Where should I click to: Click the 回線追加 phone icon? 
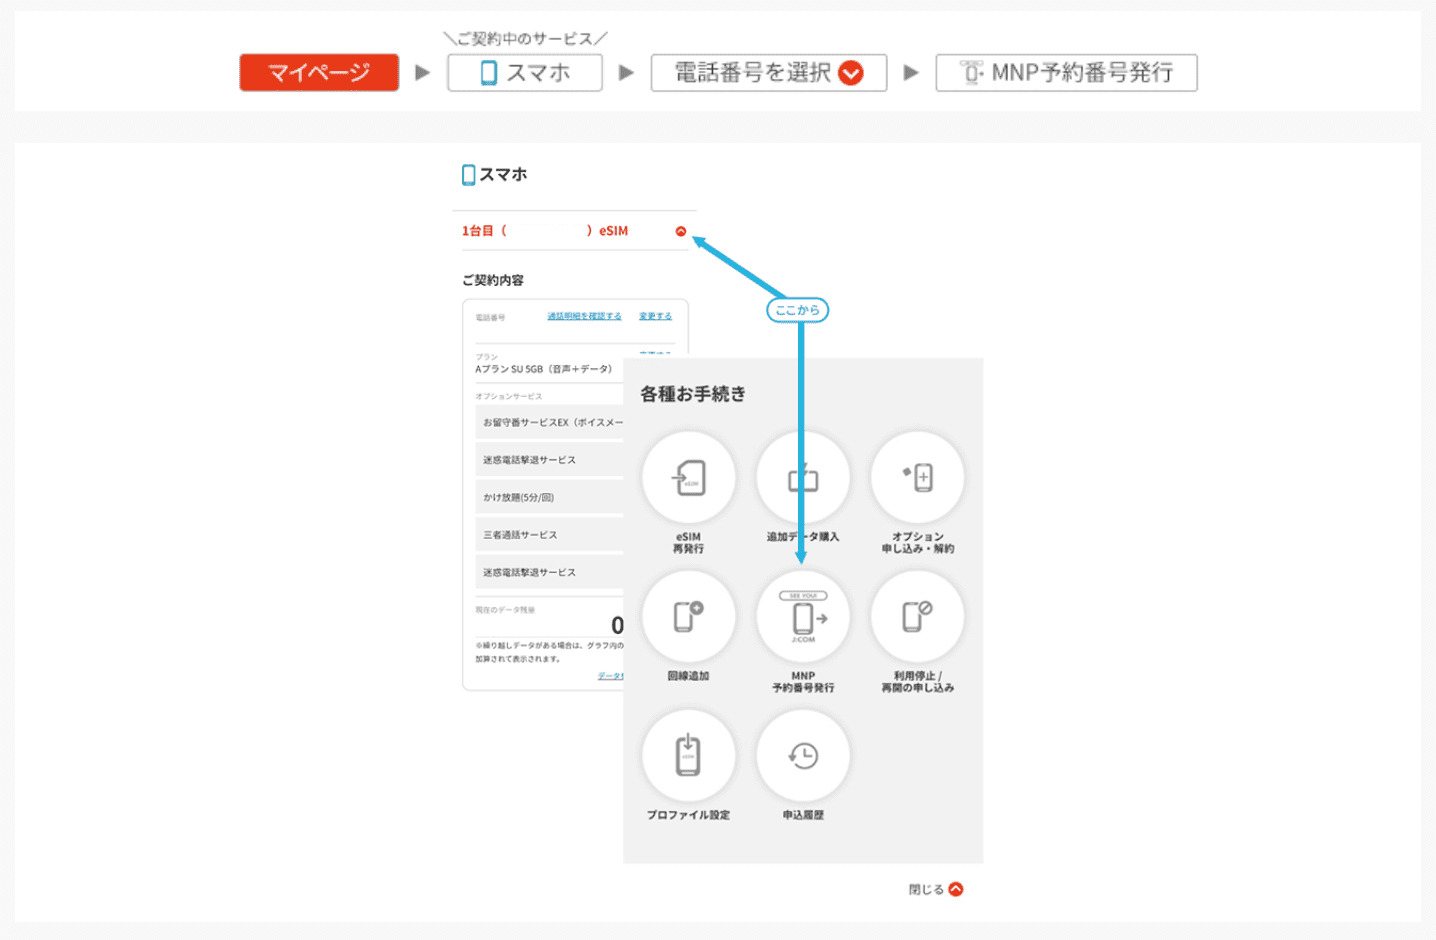688,617
